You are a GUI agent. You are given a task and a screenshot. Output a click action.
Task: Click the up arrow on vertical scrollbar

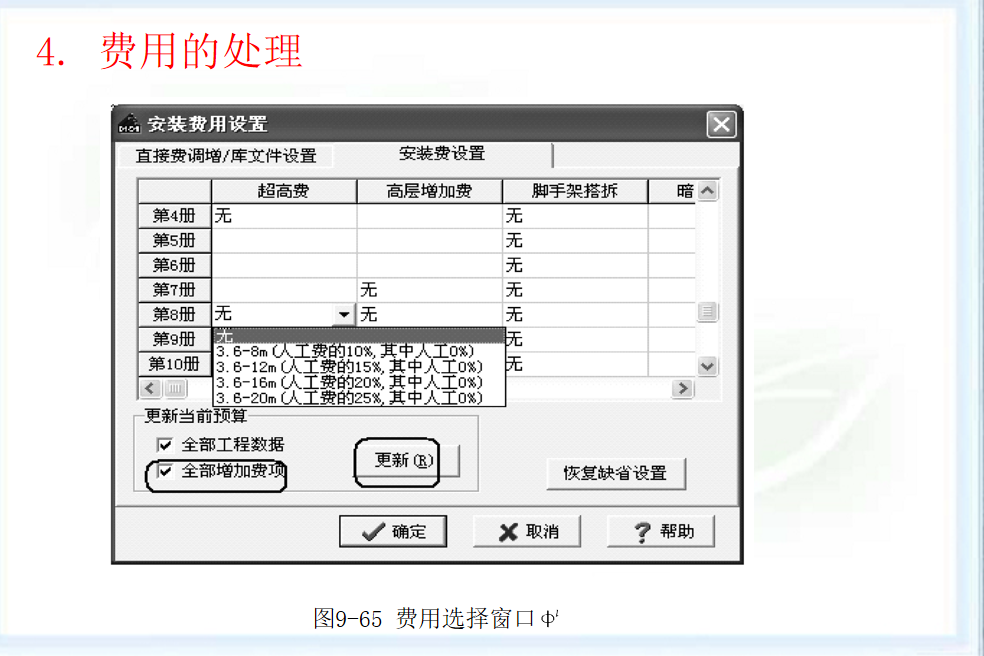point(706,190)
